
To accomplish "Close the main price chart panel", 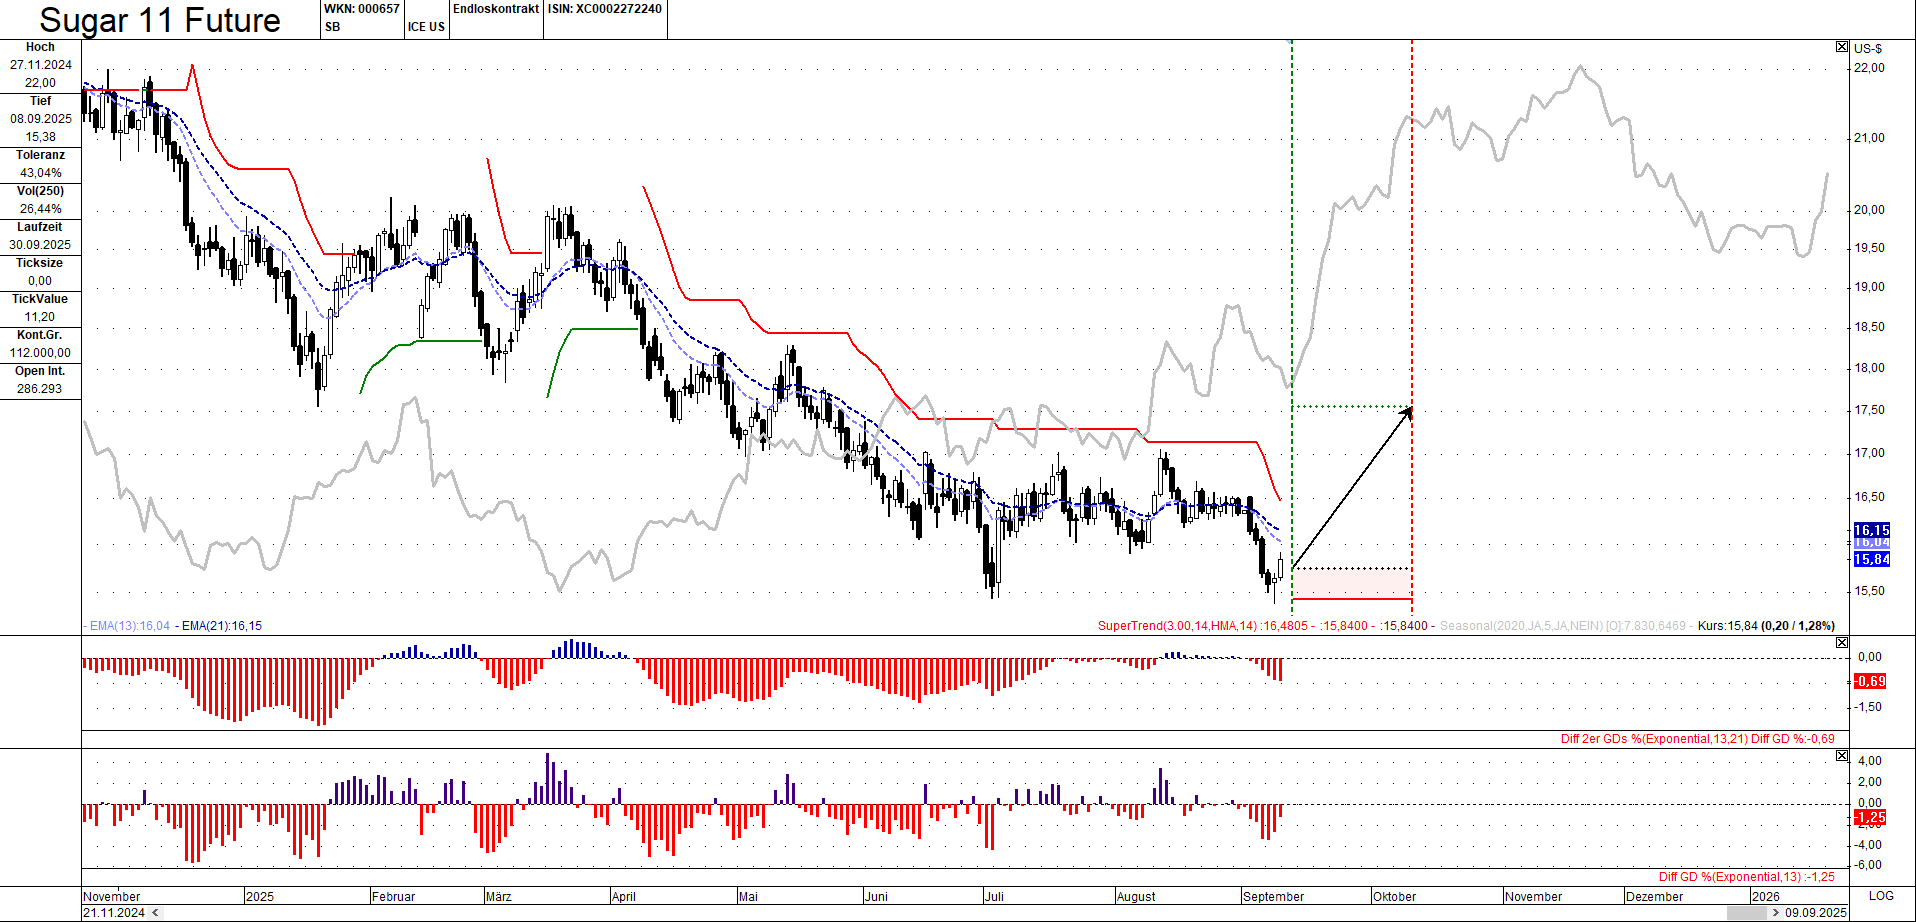I will click(x=1841, y=47).
